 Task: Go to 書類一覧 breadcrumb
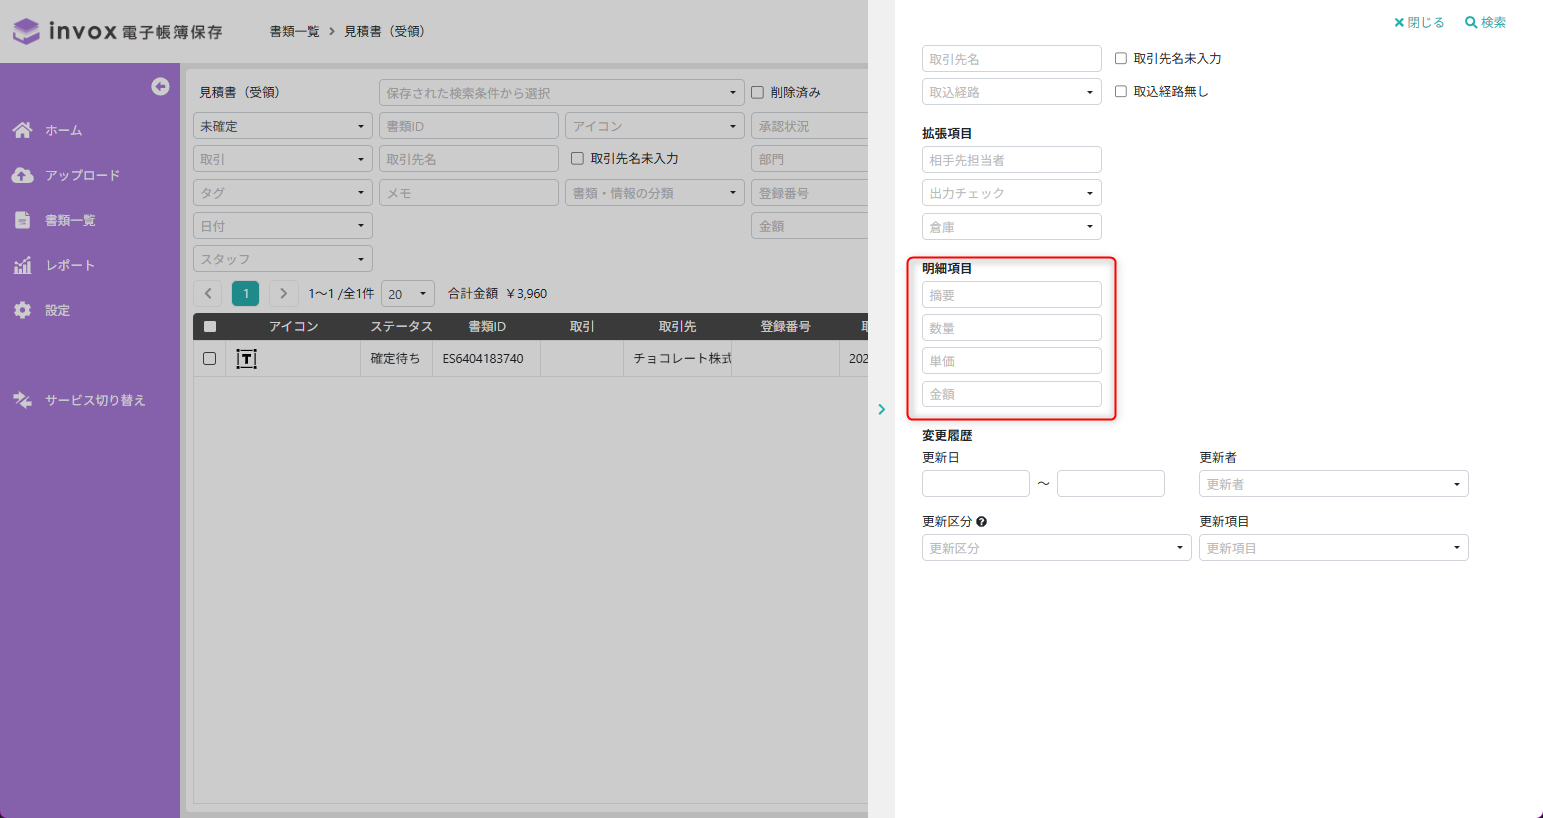(x=294, y=32)
